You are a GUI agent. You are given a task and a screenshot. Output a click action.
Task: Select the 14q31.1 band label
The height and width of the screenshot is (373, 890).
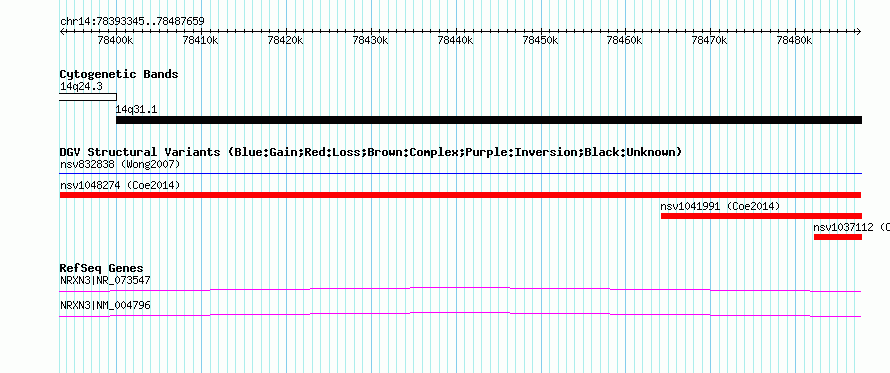tap(136, 110)
